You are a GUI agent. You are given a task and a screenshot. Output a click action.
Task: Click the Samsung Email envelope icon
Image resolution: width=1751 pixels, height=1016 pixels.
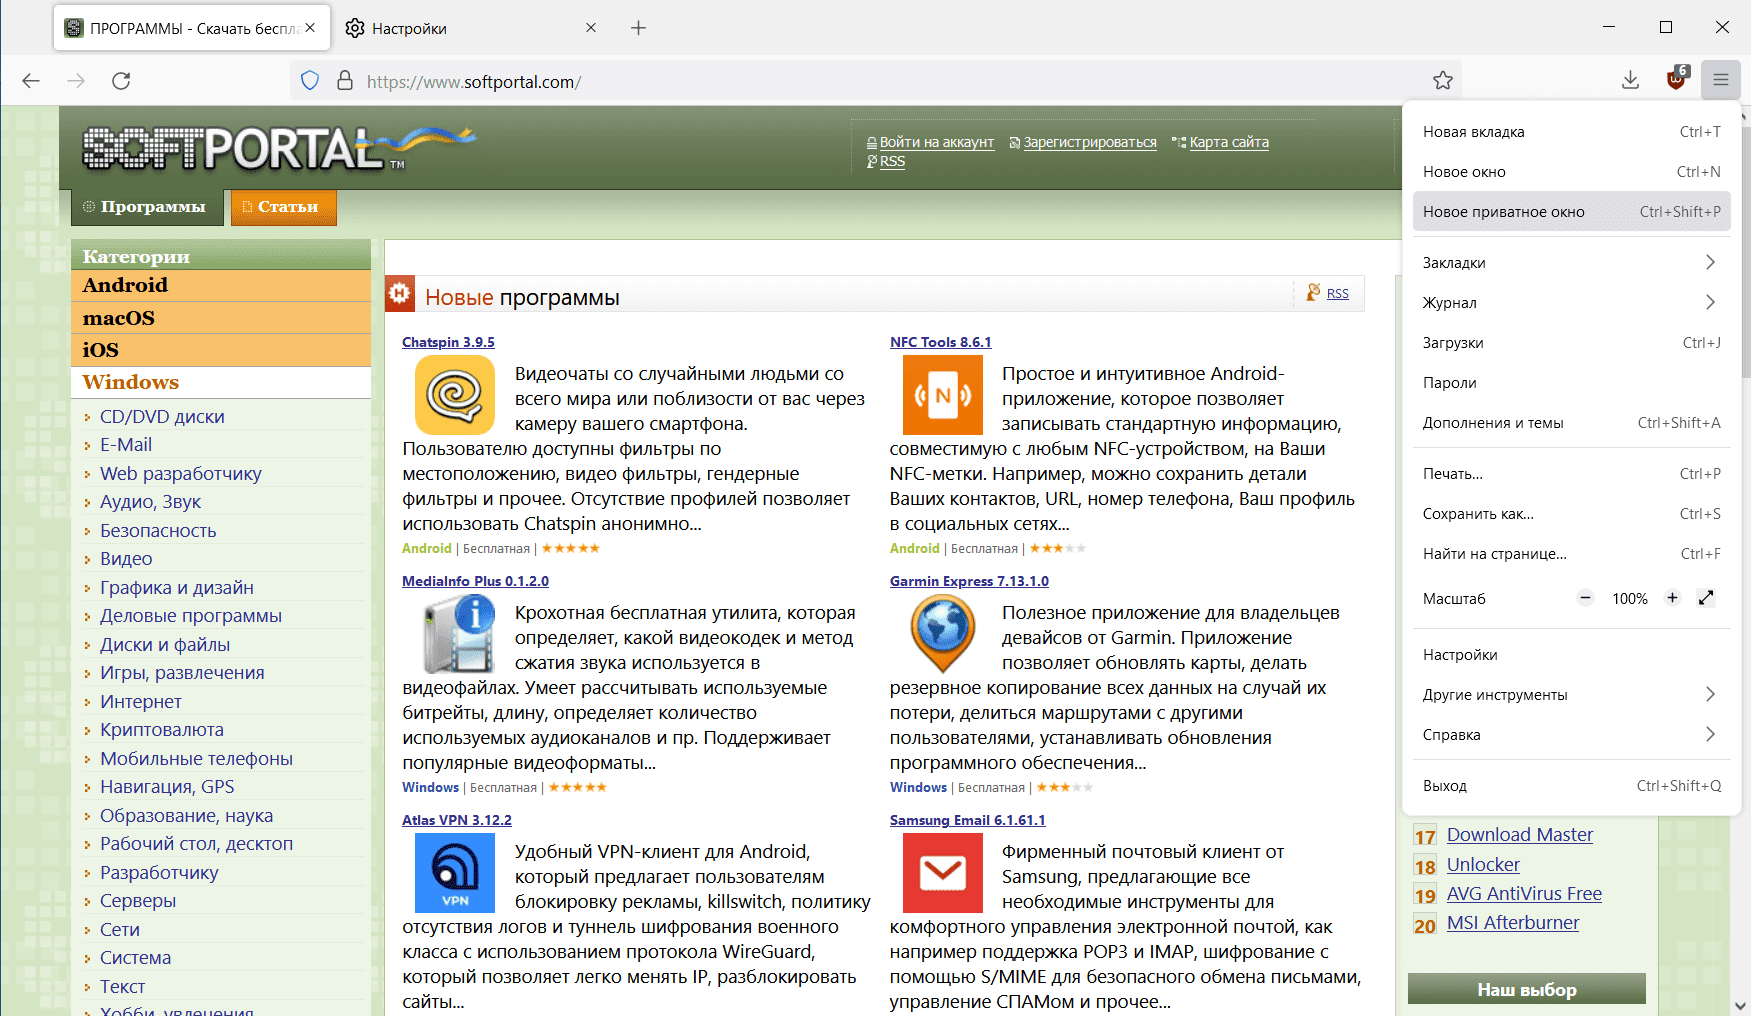[x=943, y=873]
